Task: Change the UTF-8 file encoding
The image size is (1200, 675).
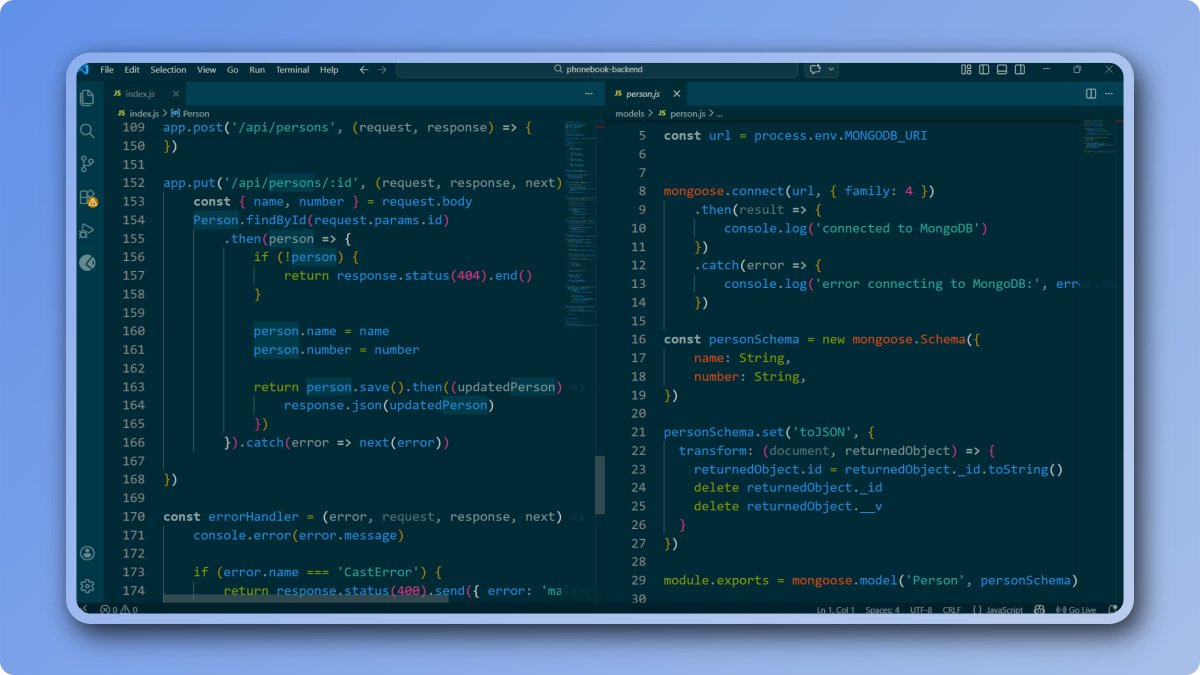Action: [921, 609]
